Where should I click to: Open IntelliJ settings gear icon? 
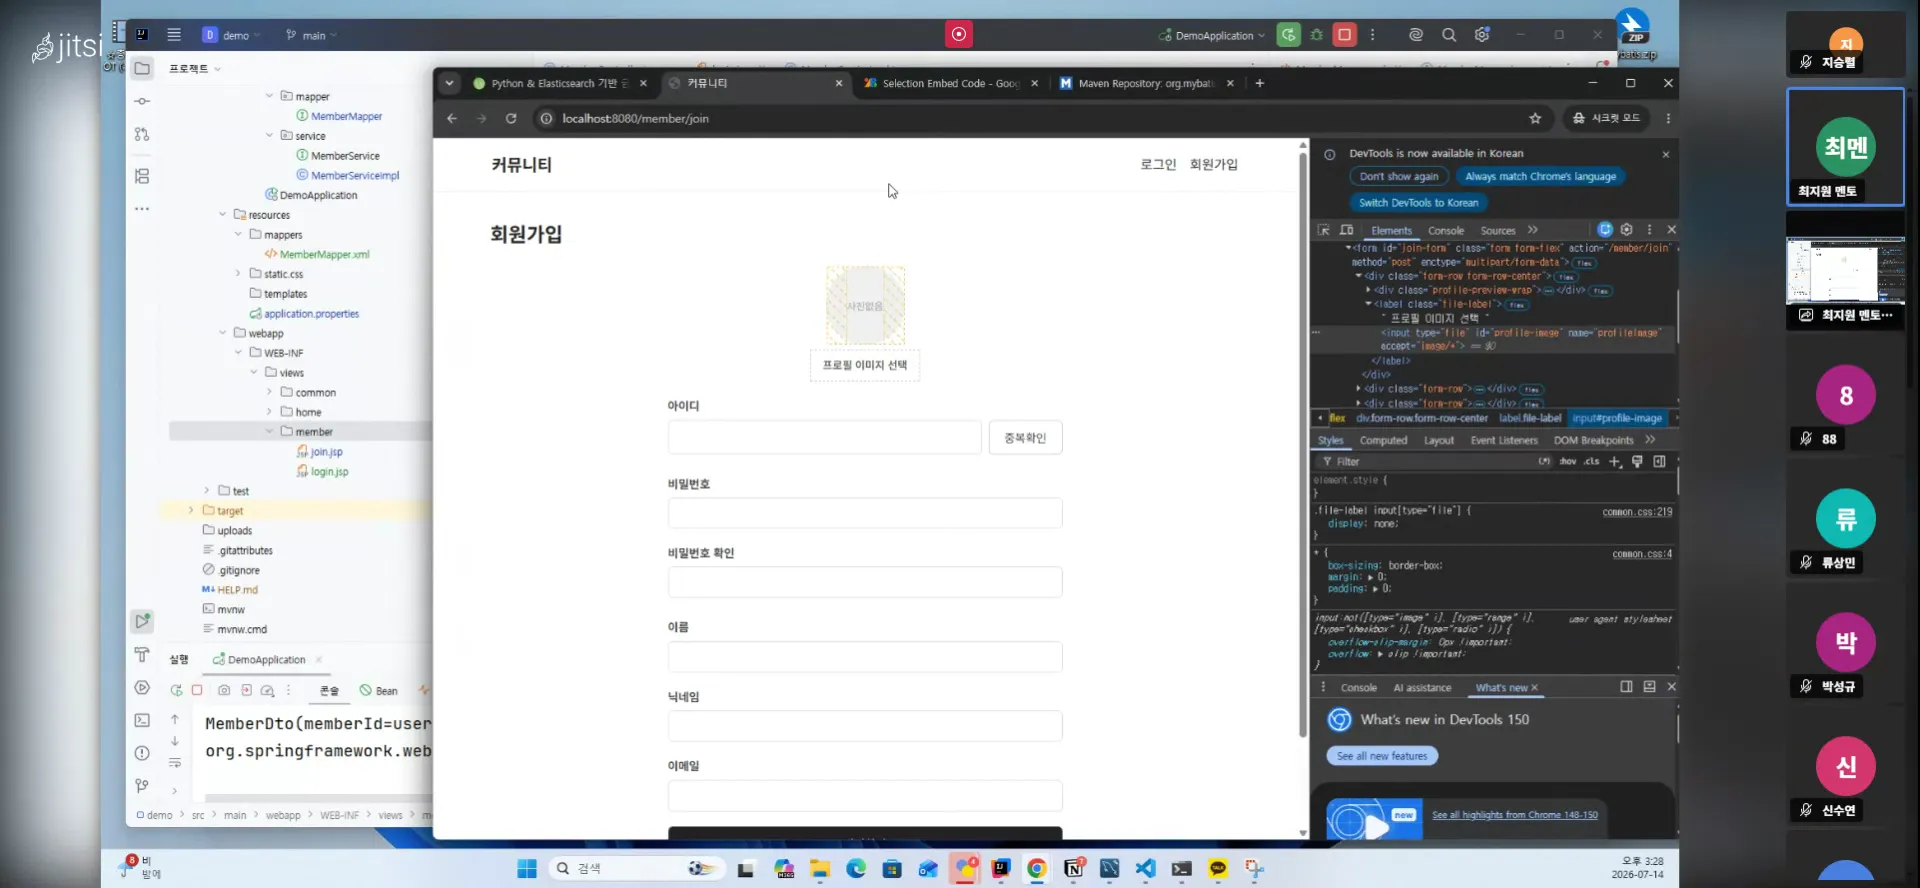tap(1482, 35)
